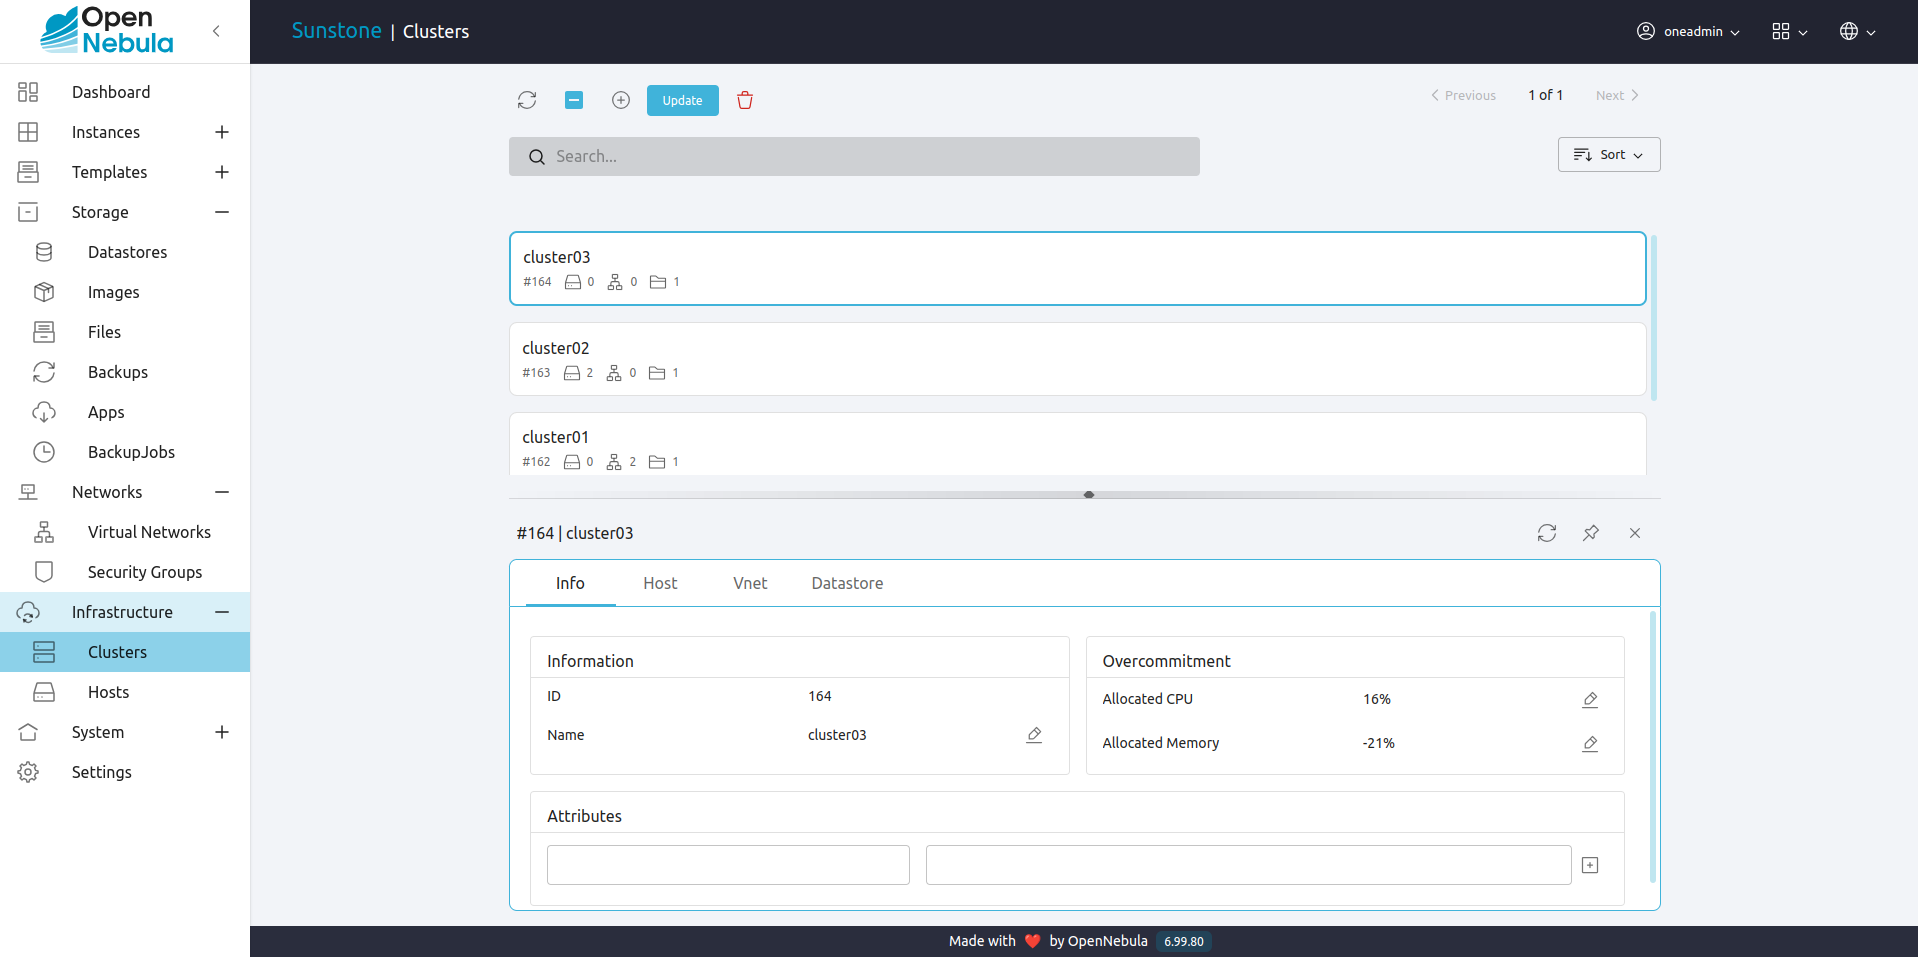Edit the cluster Name field
Image resolution: width=1918 pixels, height=957 pixels.
pyautogui.click(x=1034, y=735)
